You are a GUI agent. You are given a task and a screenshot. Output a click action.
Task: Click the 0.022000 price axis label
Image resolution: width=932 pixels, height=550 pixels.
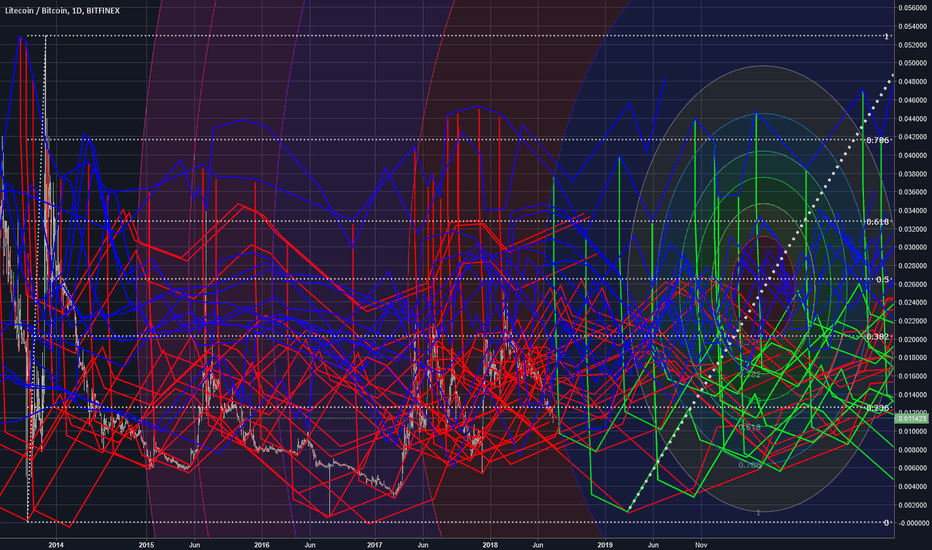[x=914, y=321]
